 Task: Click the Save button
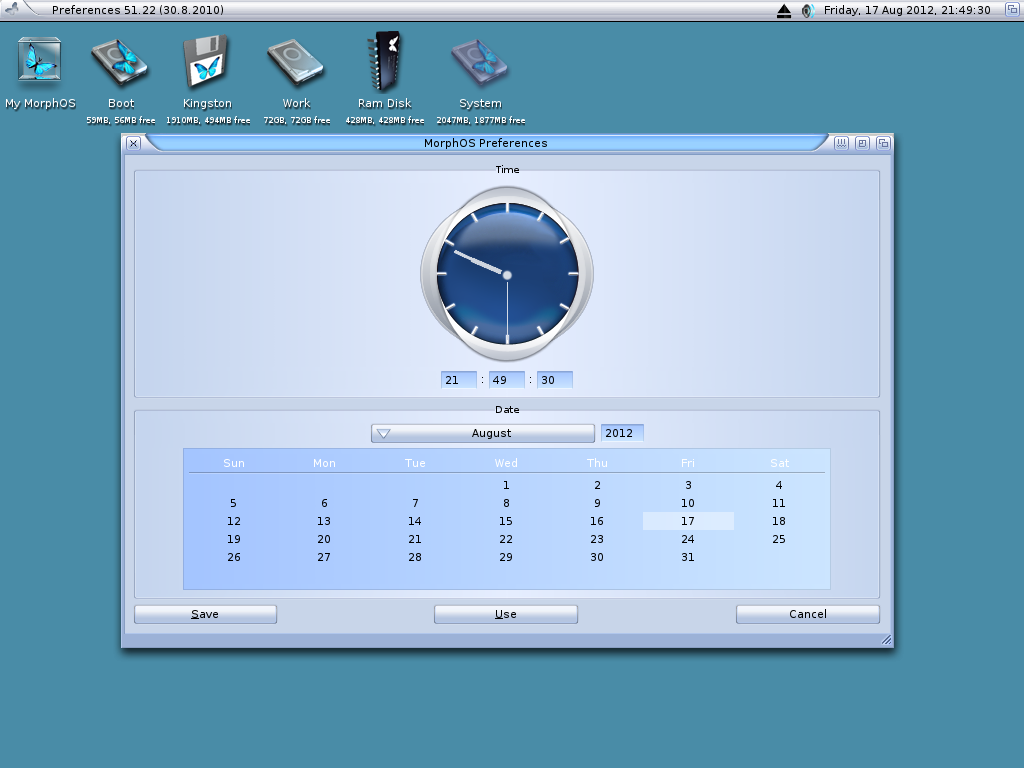tap(205, 614)
